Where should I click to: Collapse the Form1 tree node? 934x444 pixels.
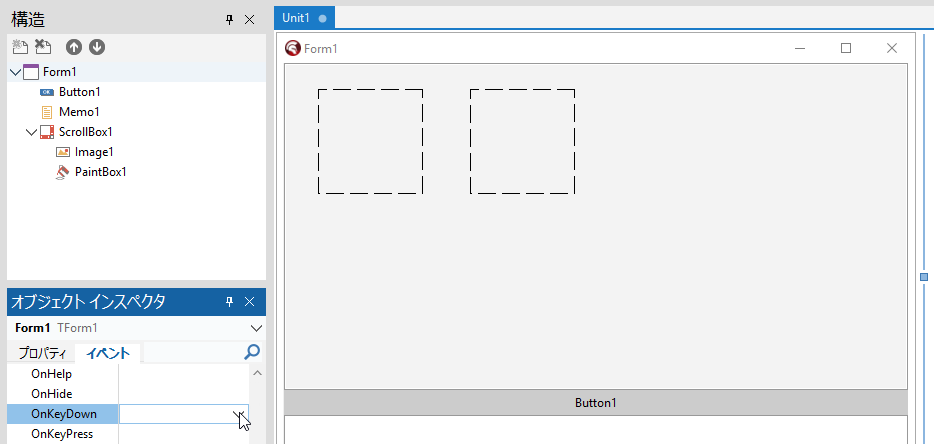point(15,72)
